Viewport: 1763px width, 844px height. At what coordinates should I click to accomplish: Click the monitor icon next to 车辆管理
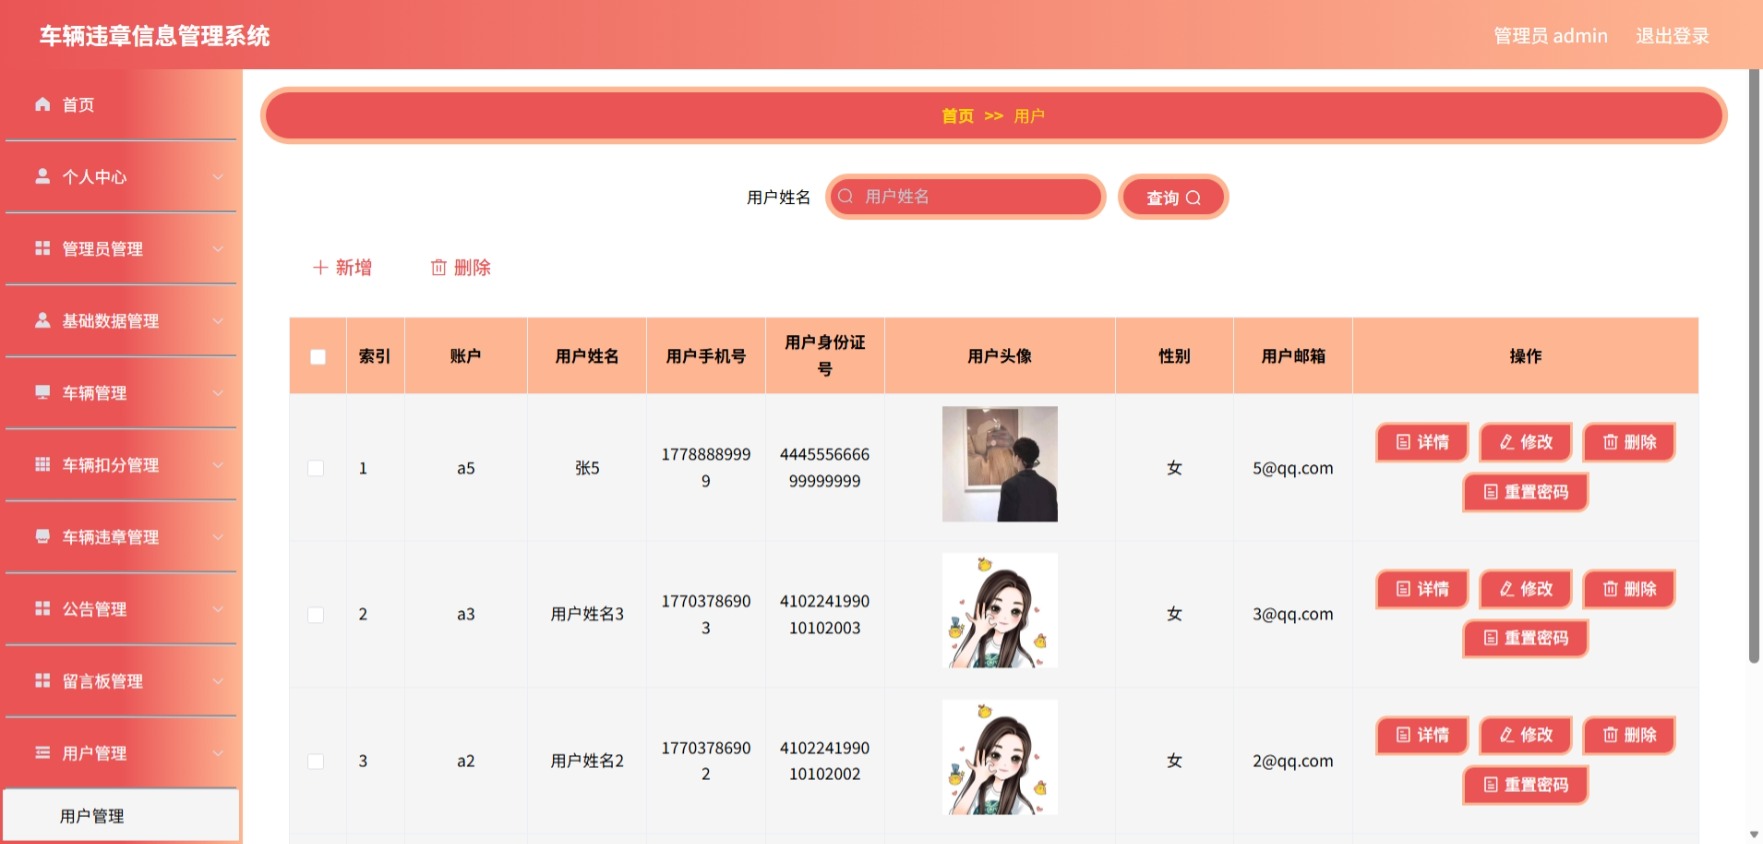coord(42,392)
